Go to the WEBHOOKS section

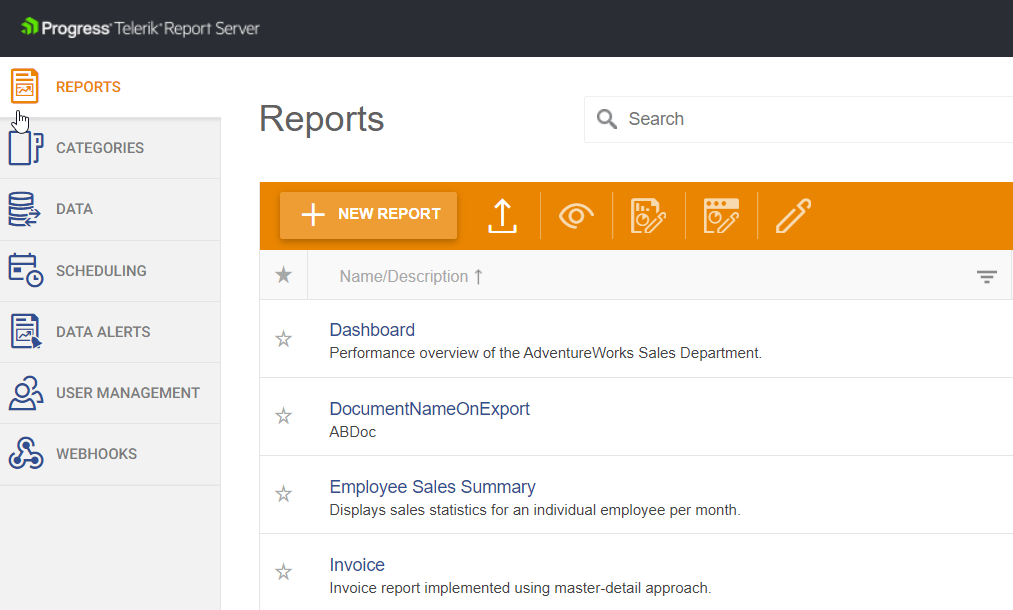coord(97,454)
